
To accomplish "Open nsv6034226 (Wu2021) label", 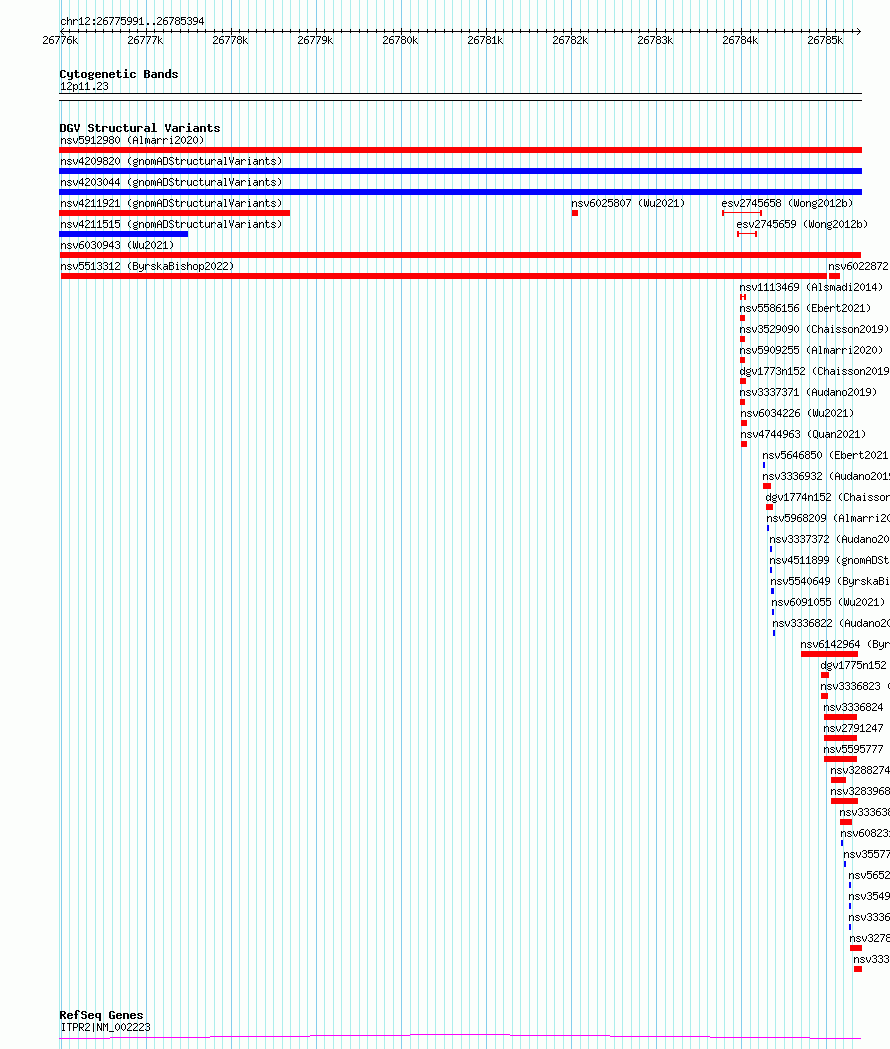I will click(797, 413).
